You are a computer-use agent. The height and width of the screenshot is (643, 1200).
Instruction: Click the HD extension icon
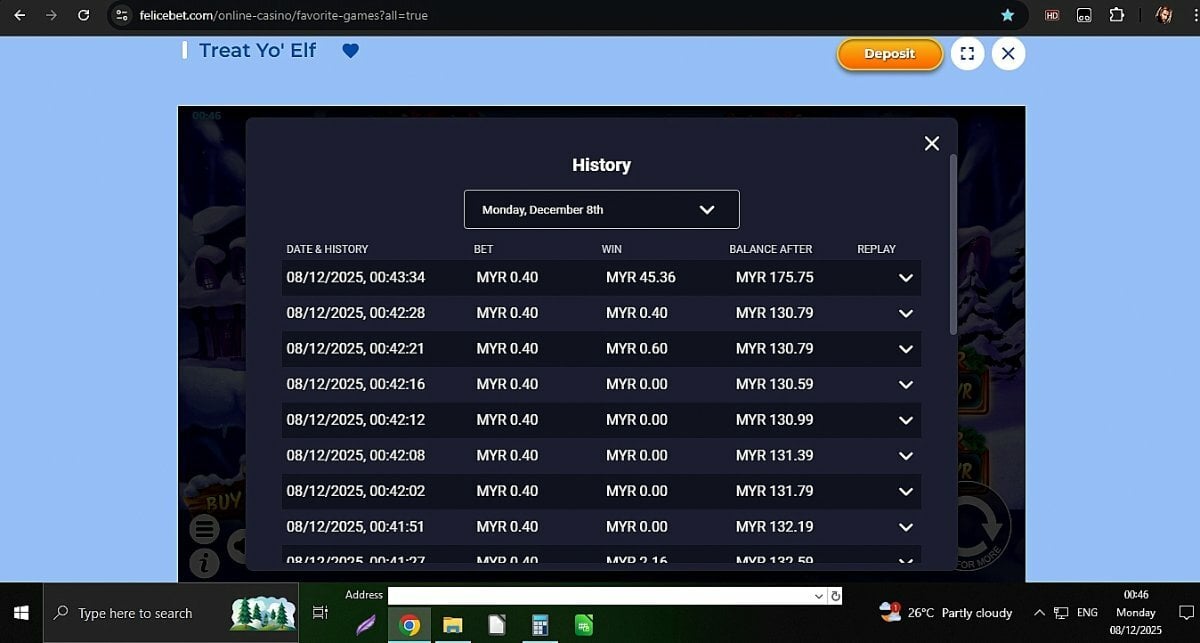[1052, 15]
